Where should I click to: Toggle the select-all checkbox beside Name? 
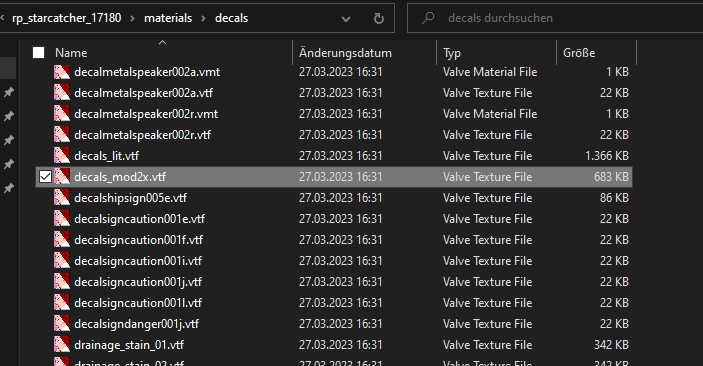click(x=39, y=52)
